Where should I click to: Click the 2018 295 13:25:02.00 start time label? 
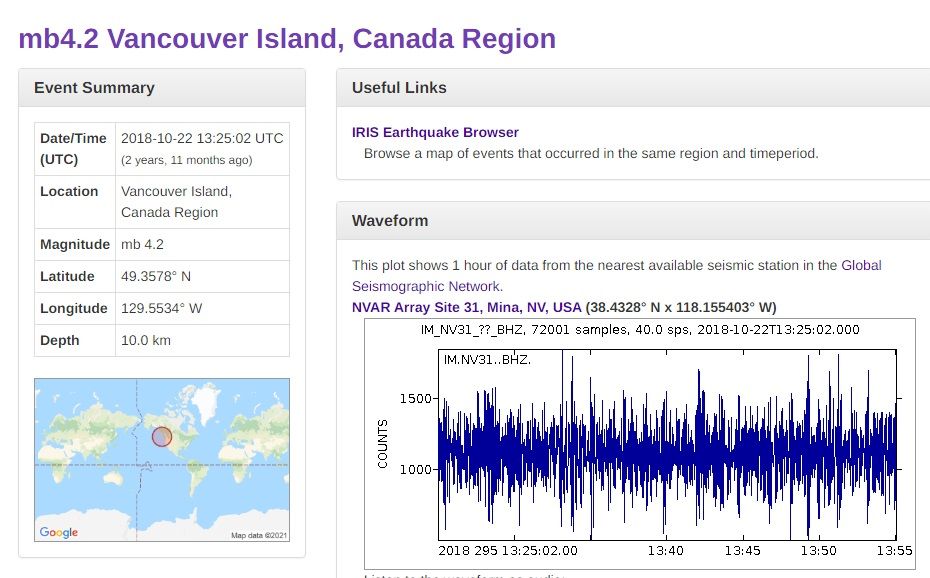tap(508, 551)
